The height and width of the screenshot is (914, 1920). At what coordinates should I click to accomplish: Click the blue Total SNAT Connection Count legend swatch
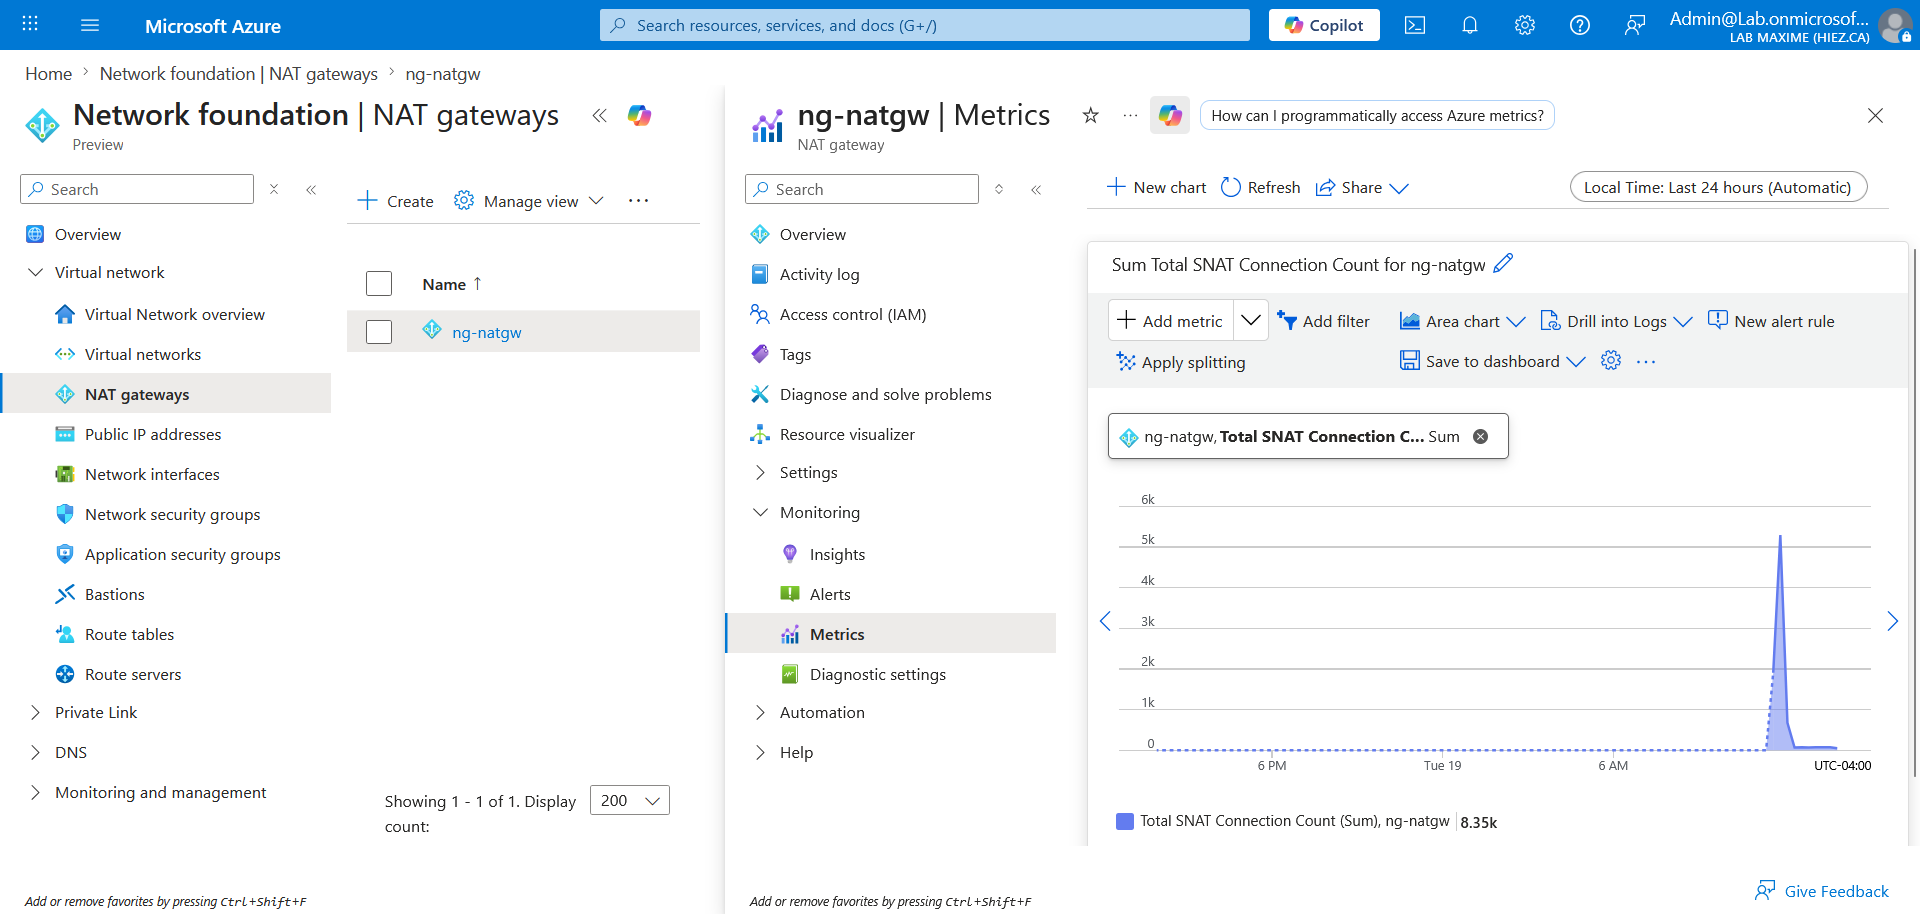1125,821
